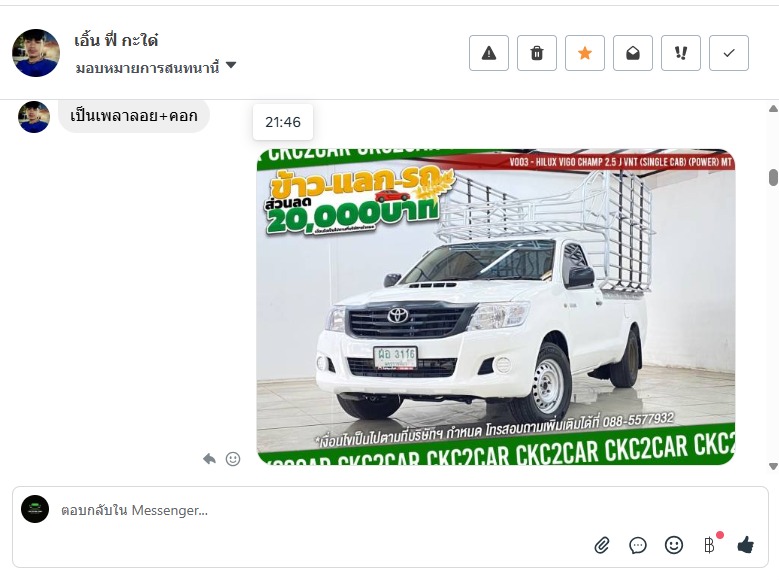Open the Hilux Vigo truck image
Image resolution: width=779 pixels, height=580 pixels.
(496, 307)
